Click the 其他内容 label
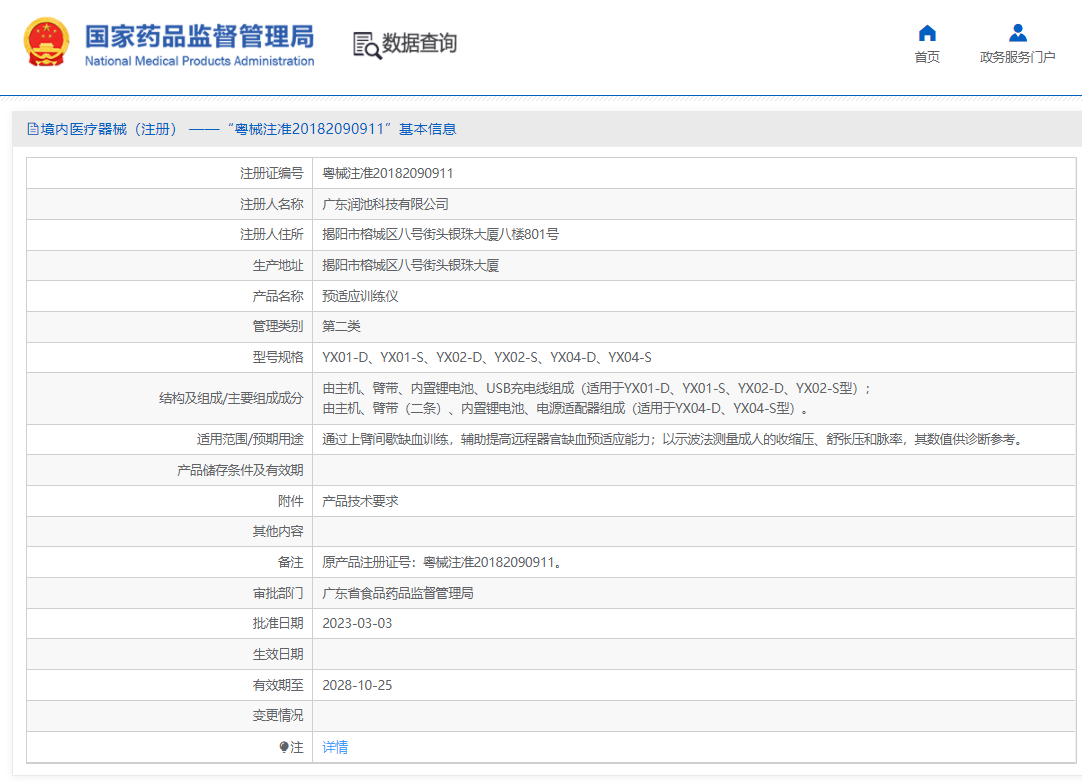Screen dimensions: 1082x782 tap(277, 531)
